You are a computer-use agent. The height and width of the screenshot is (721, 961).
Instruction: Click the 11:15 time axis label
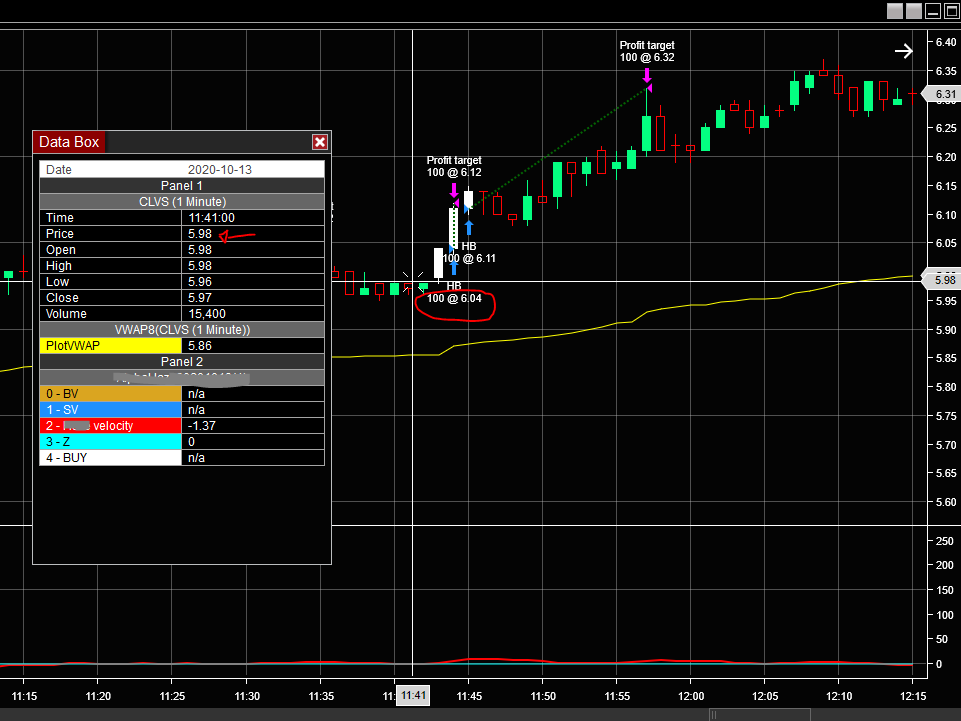(24, 696)
